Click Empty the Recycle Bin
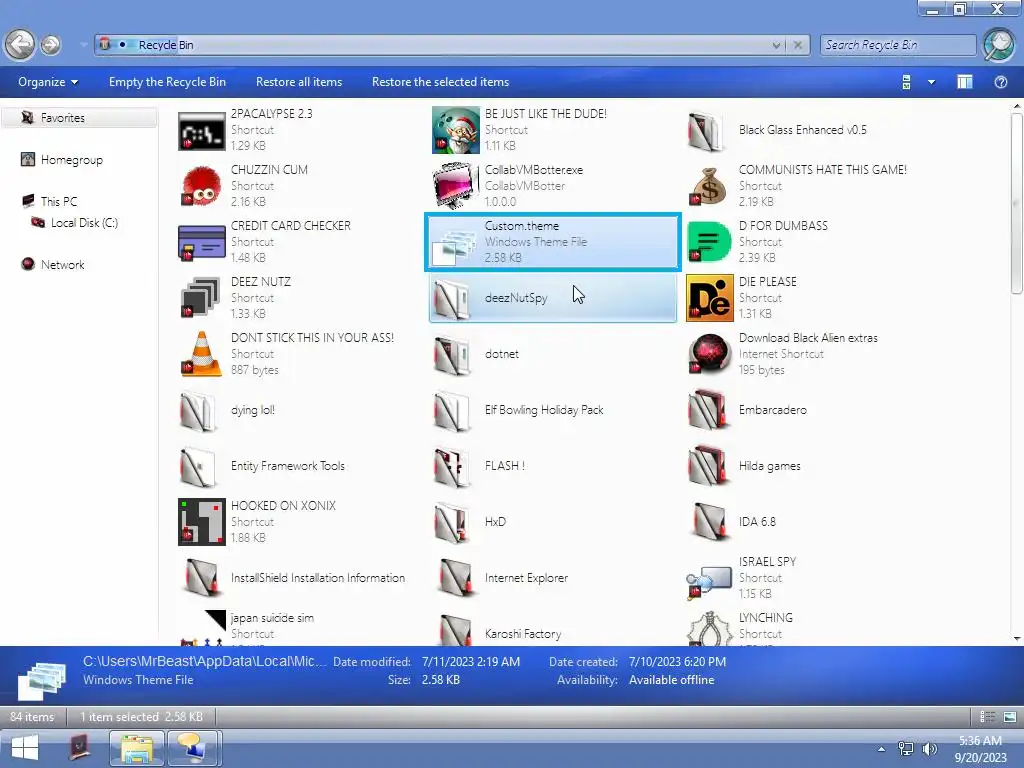1024x768 pixels. 167,82
